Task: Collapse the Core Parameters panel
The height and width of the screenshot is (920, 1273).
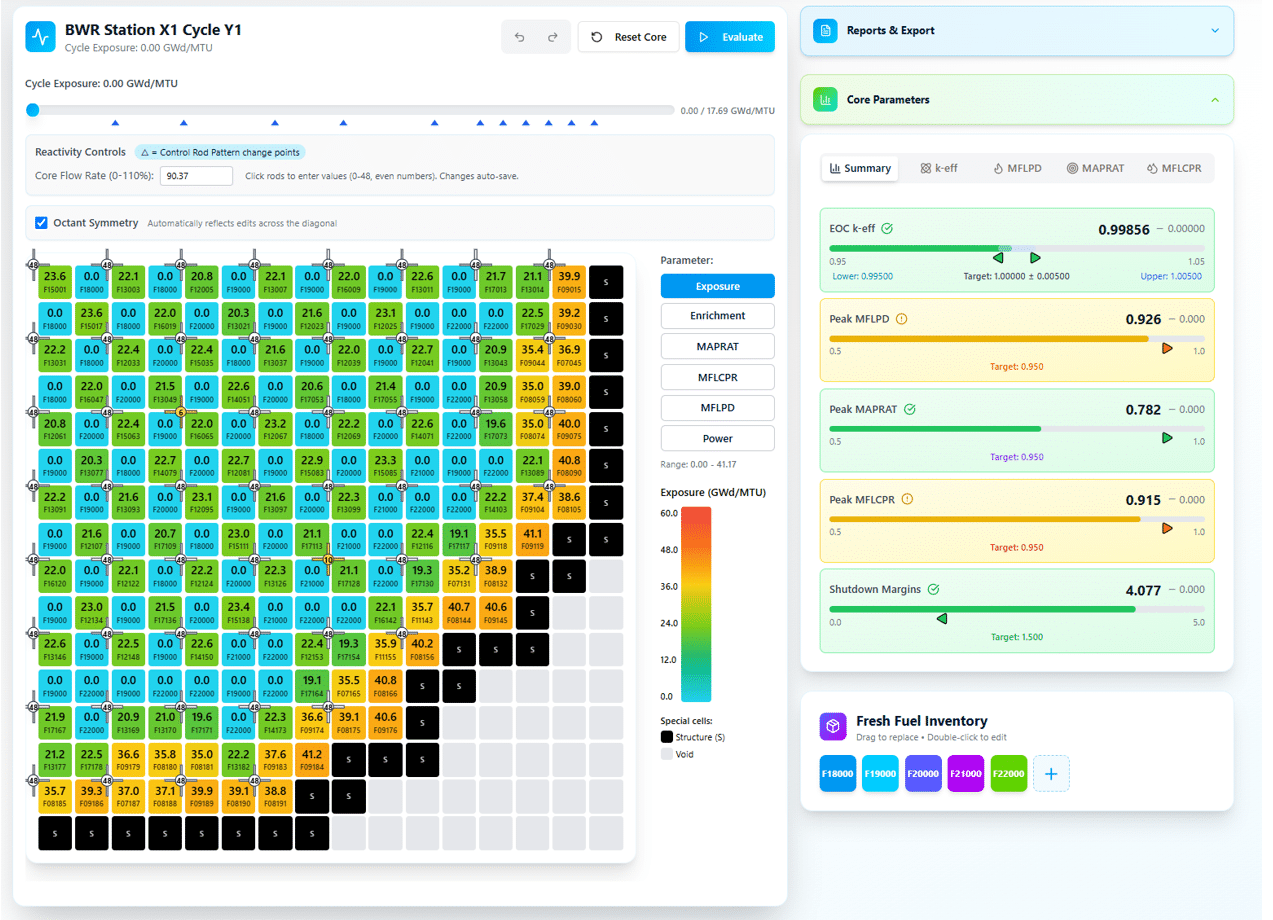Action: point(1215,100)
